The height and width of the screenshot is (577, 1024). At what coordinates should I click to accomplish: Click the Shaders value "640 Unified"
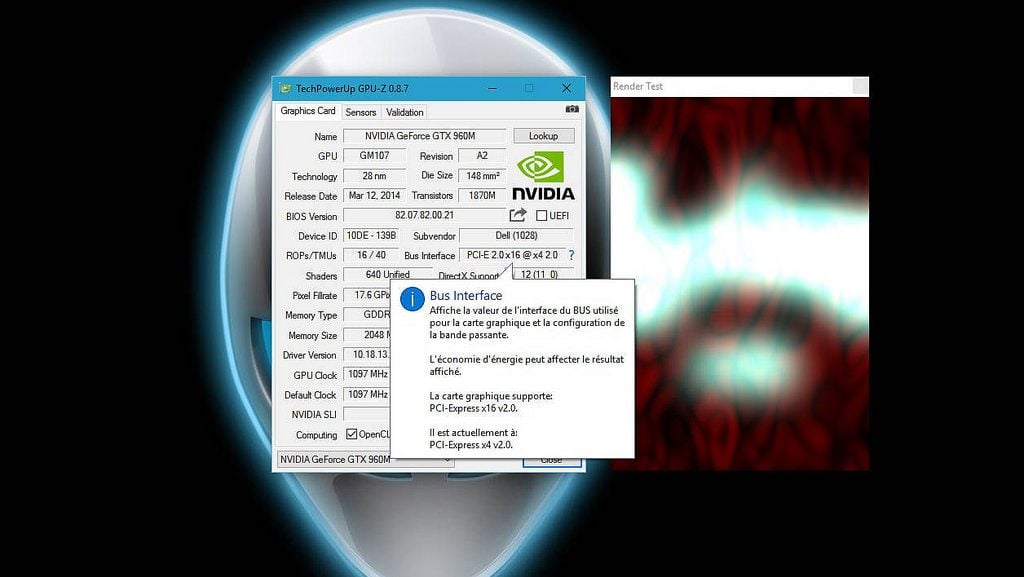(387, 274)
